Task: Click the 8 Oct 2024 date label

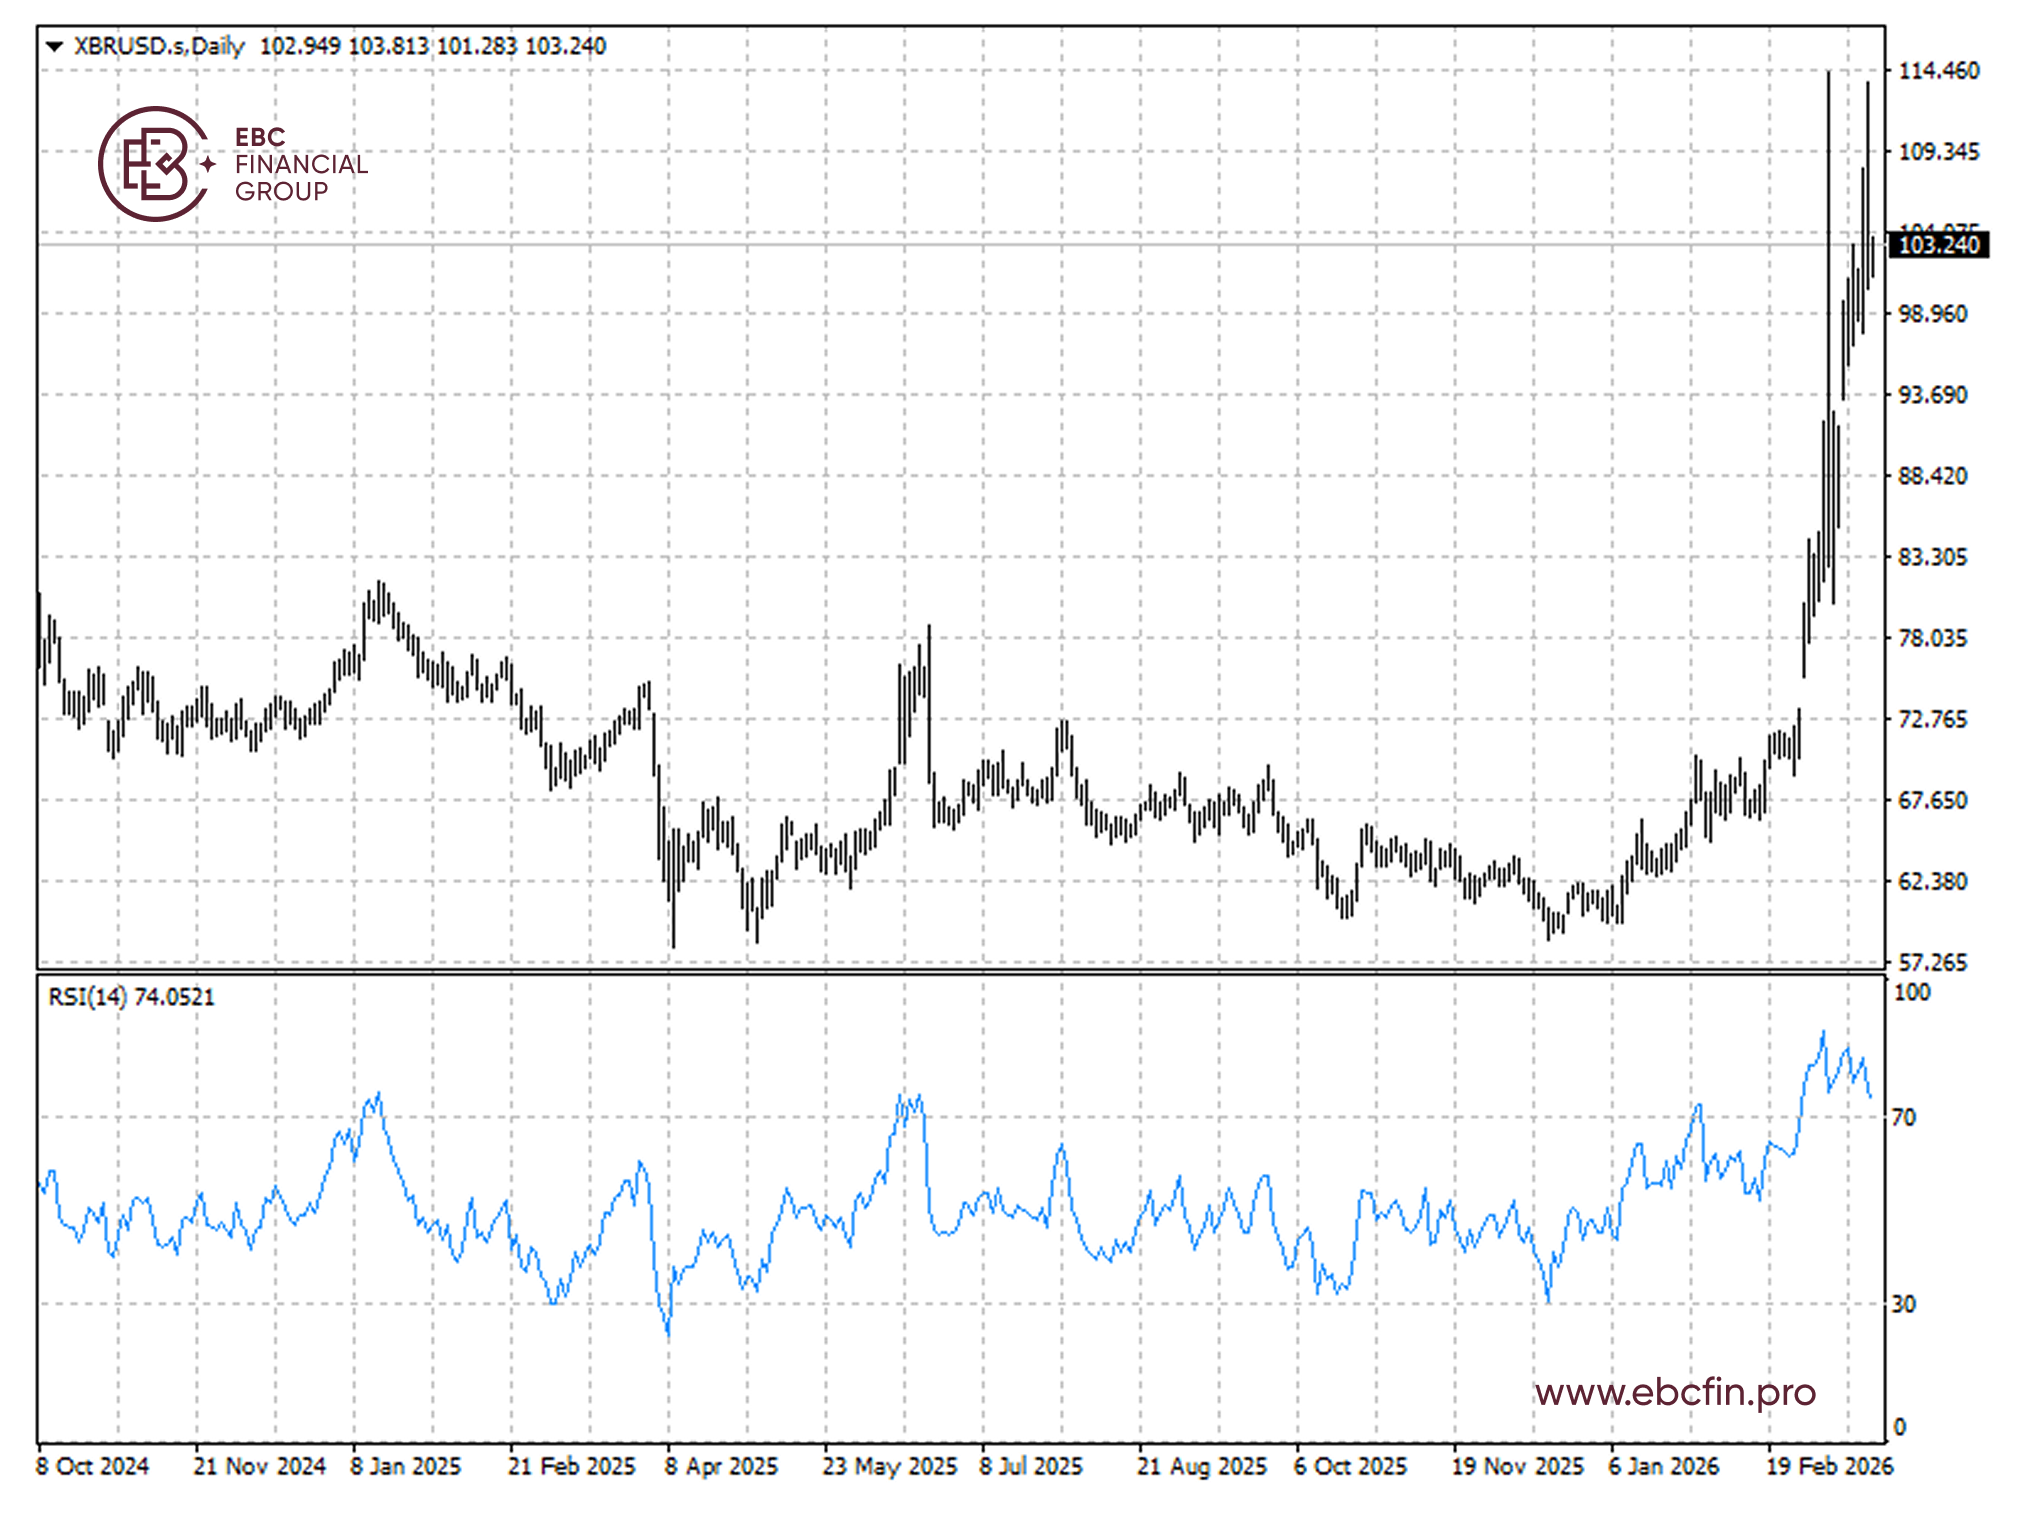Action: click(x=92, y=1466)
